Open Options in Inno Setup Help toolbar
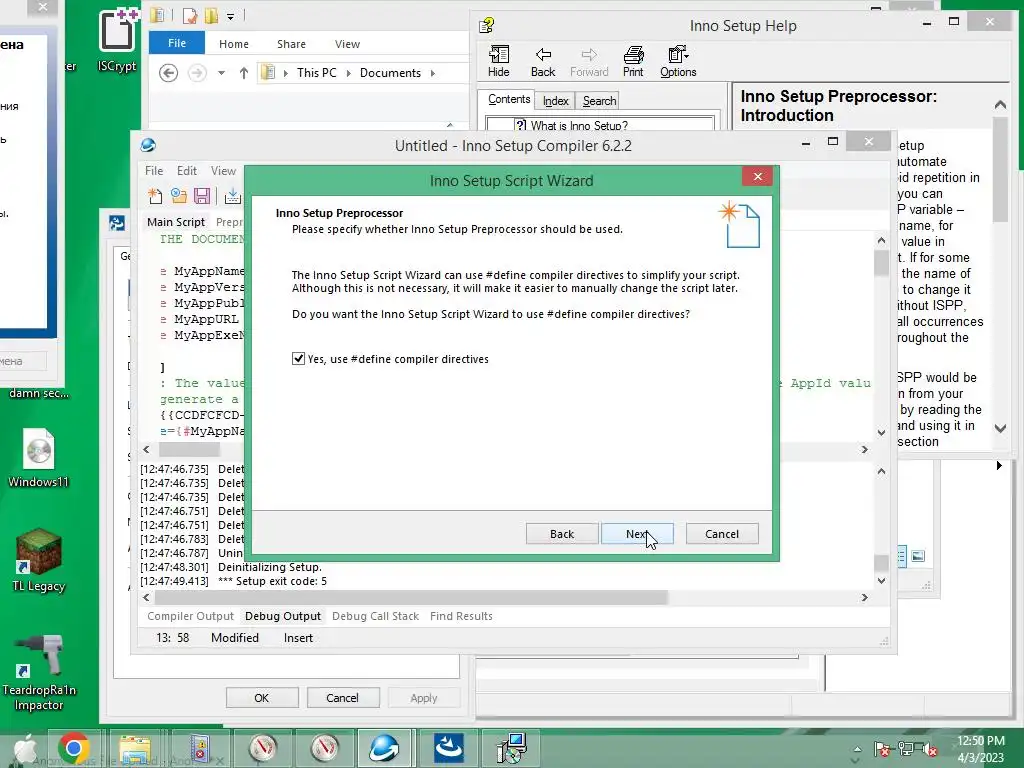 pos(678,62)
